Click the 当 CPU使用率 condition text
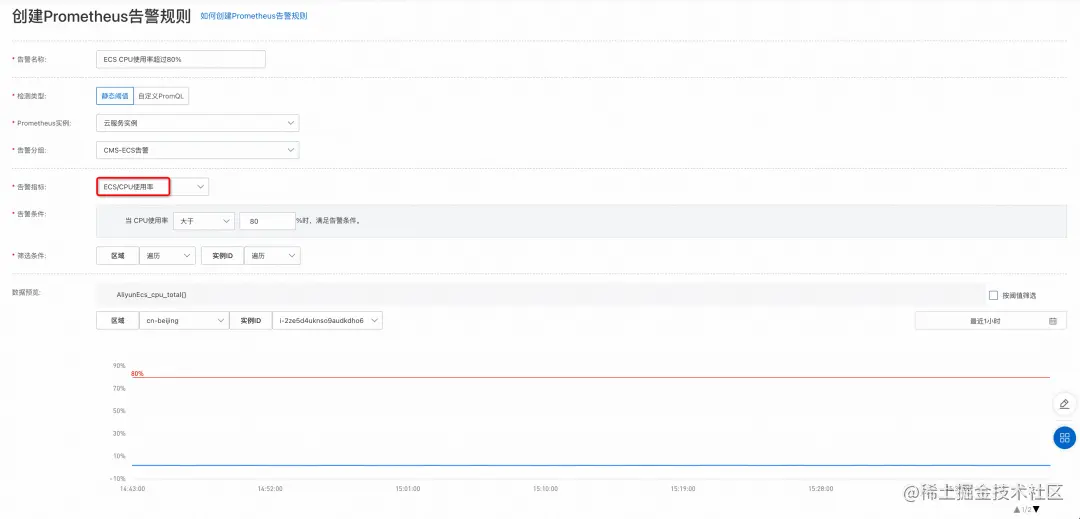1080x519 pixels. 147,221
